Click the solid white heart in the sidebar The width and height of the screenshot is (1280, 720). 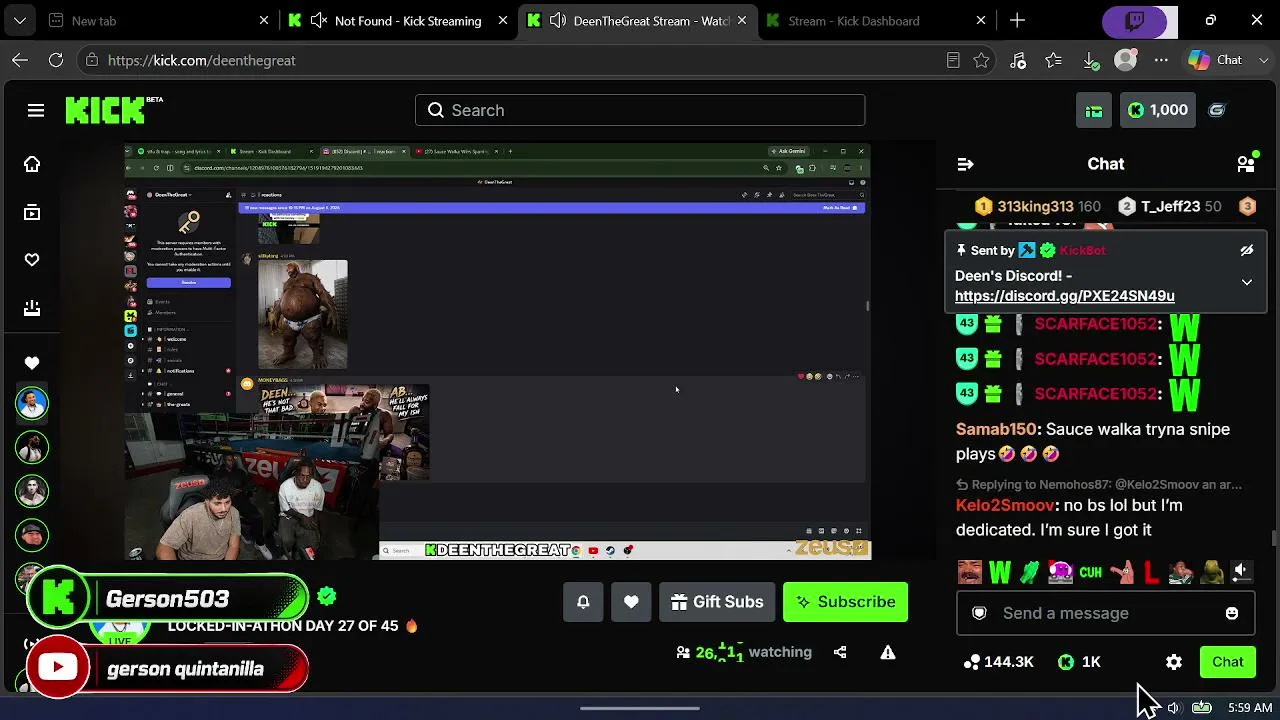[x=32, y=363]
